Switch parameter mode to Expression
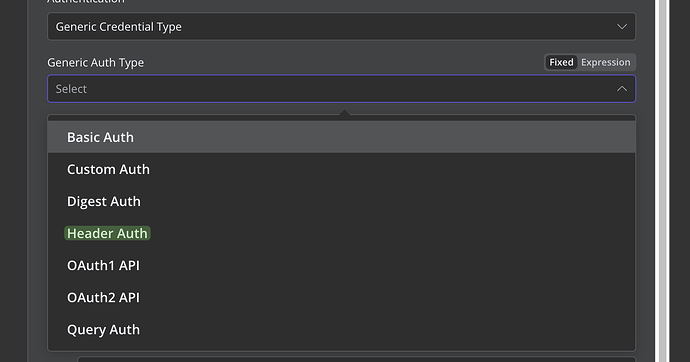This screenshot has height=362, width=690. tap(606, 62)
